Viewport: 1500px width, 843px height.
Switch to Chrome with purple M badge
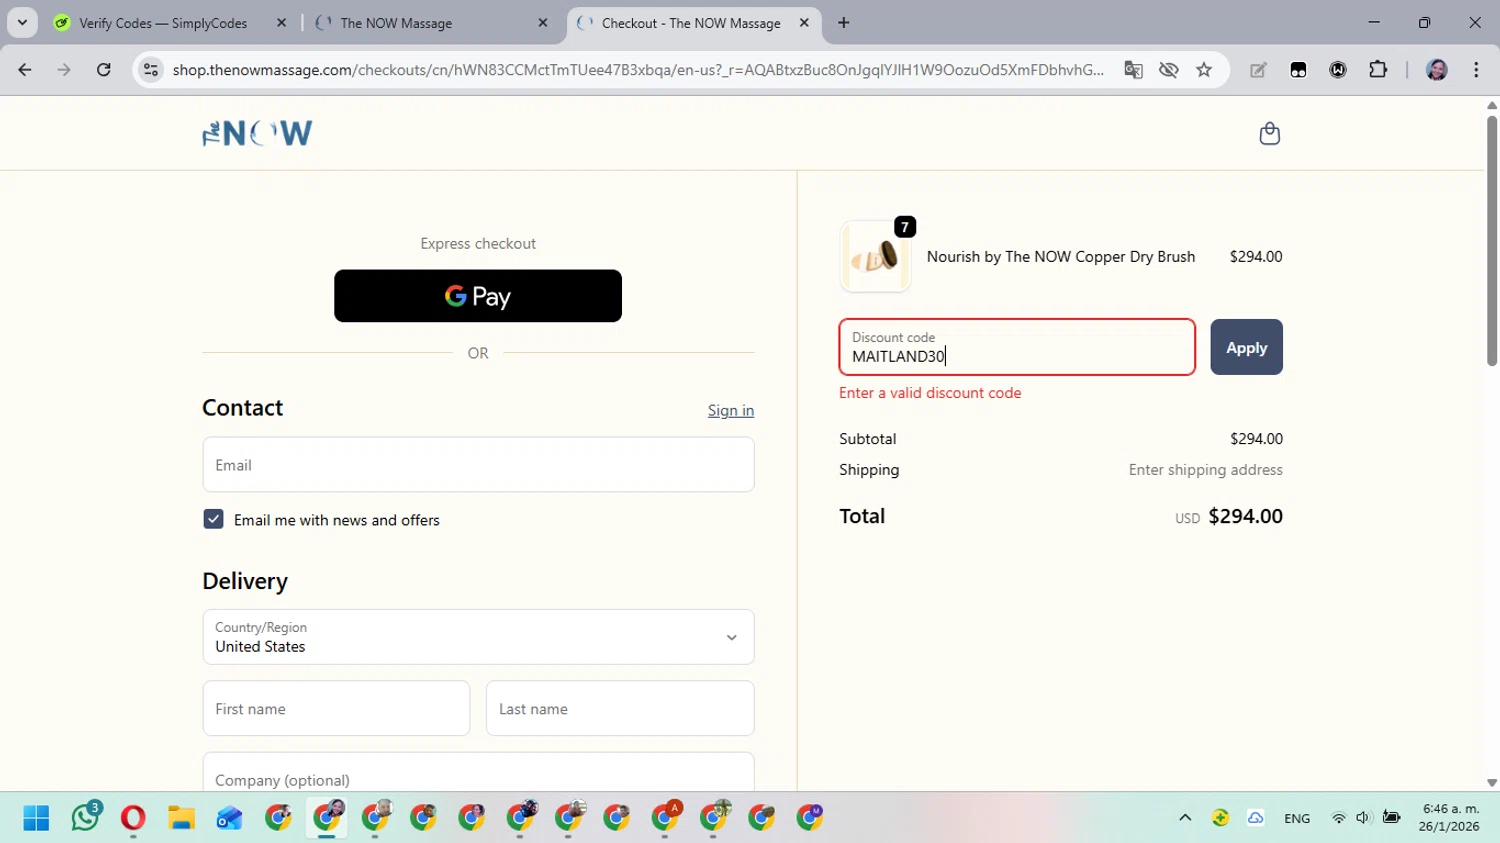(x=810, y=818)
